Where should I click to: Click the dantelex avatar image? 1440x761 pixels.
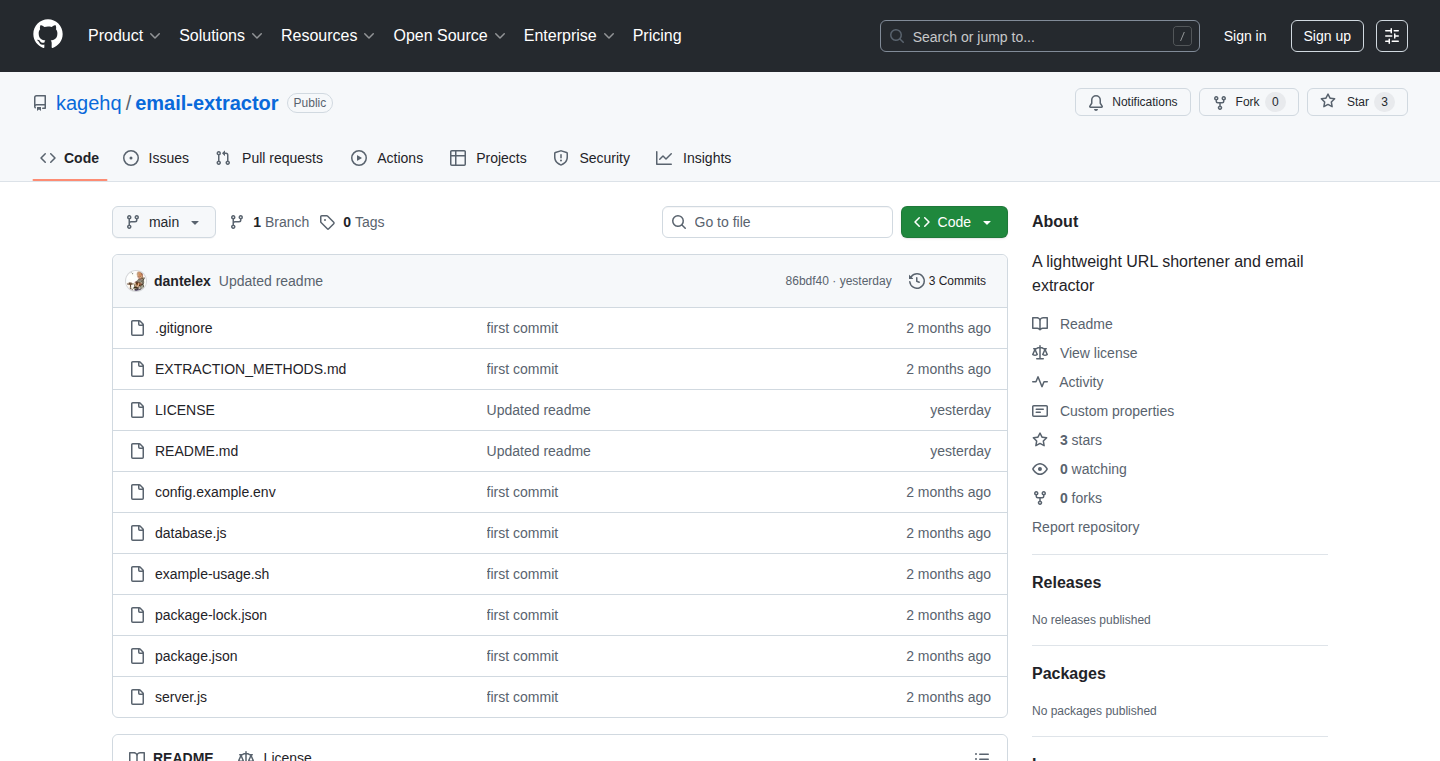[x=136, y=281]
